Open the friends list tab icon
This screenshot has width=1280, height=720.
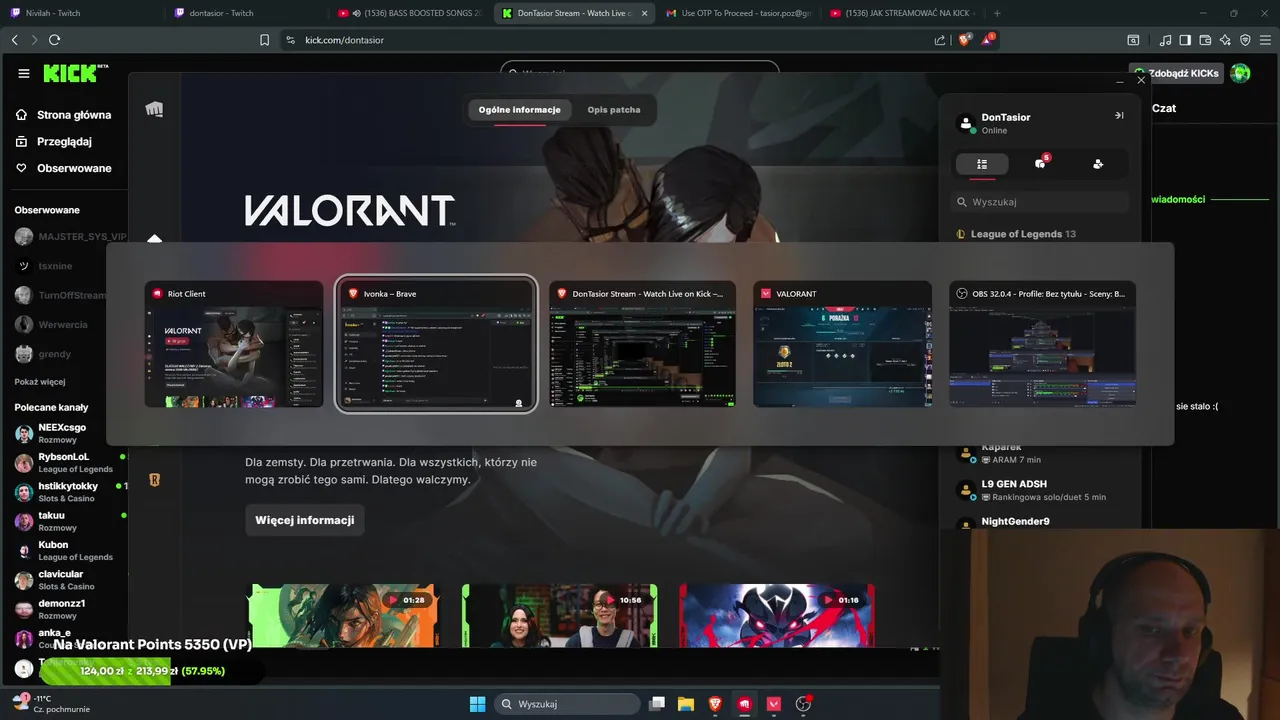[982, 164]
